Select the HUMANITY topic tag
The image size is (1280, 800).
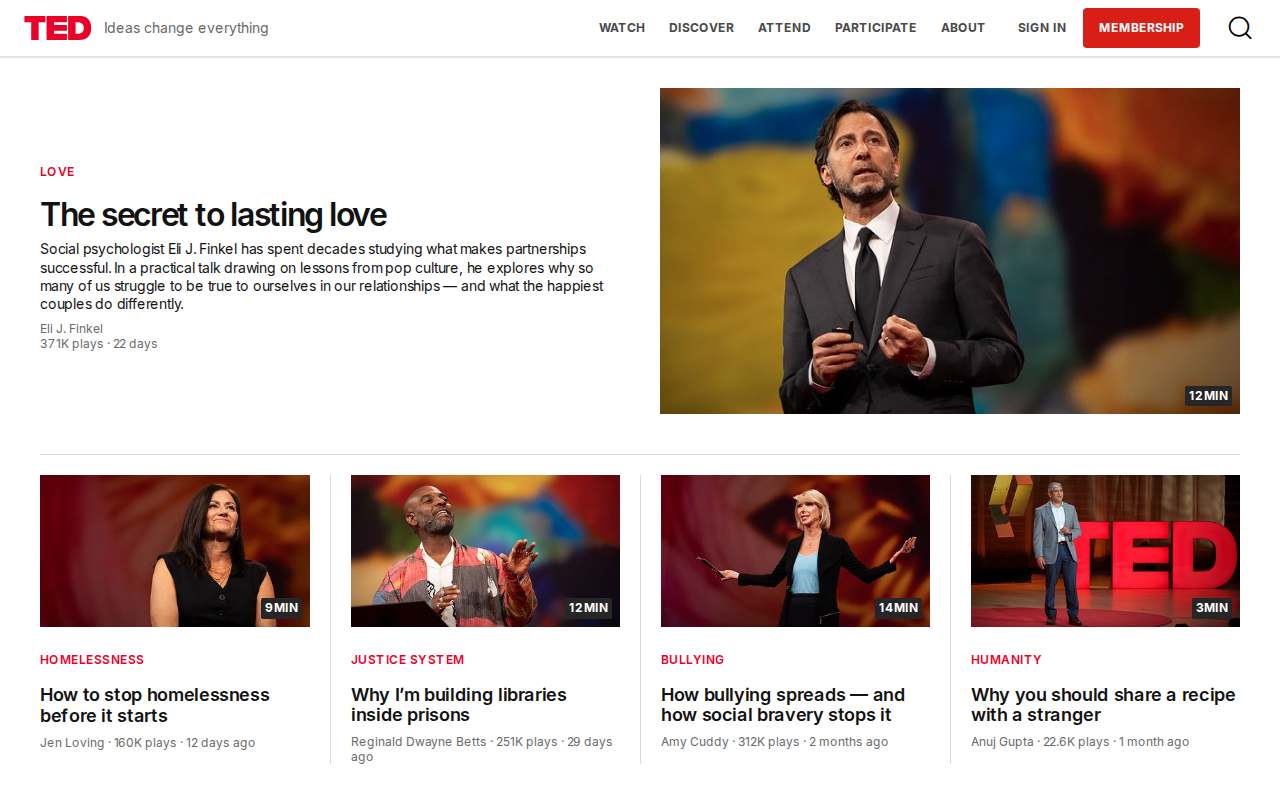tap(1006, 660)
